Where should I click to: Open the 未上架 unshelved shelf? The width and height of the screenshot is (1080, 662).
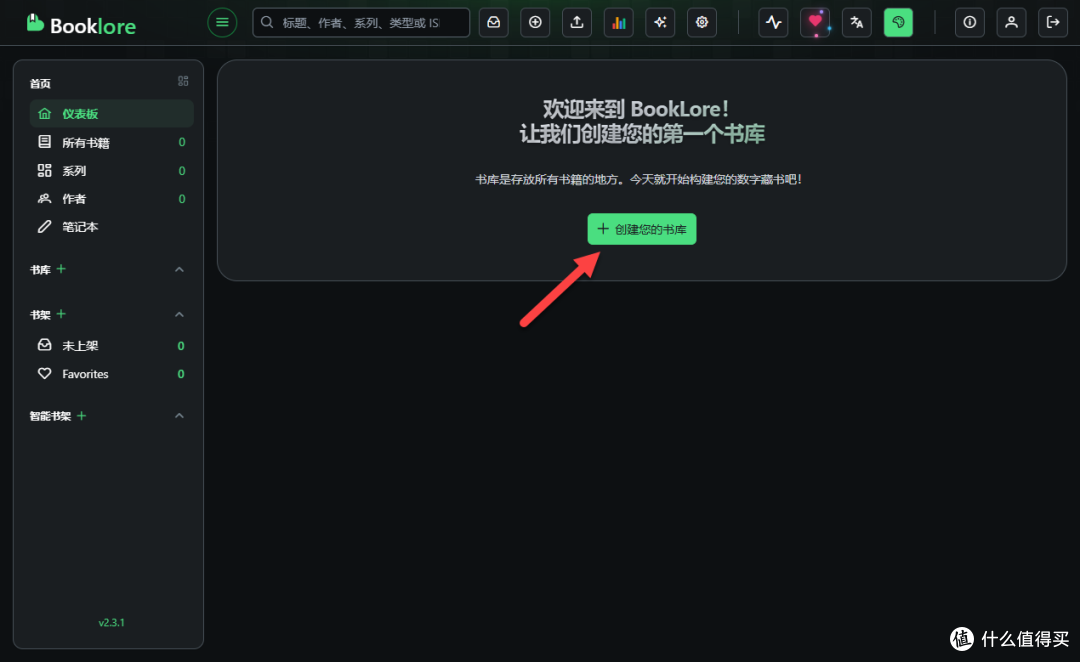112,345
